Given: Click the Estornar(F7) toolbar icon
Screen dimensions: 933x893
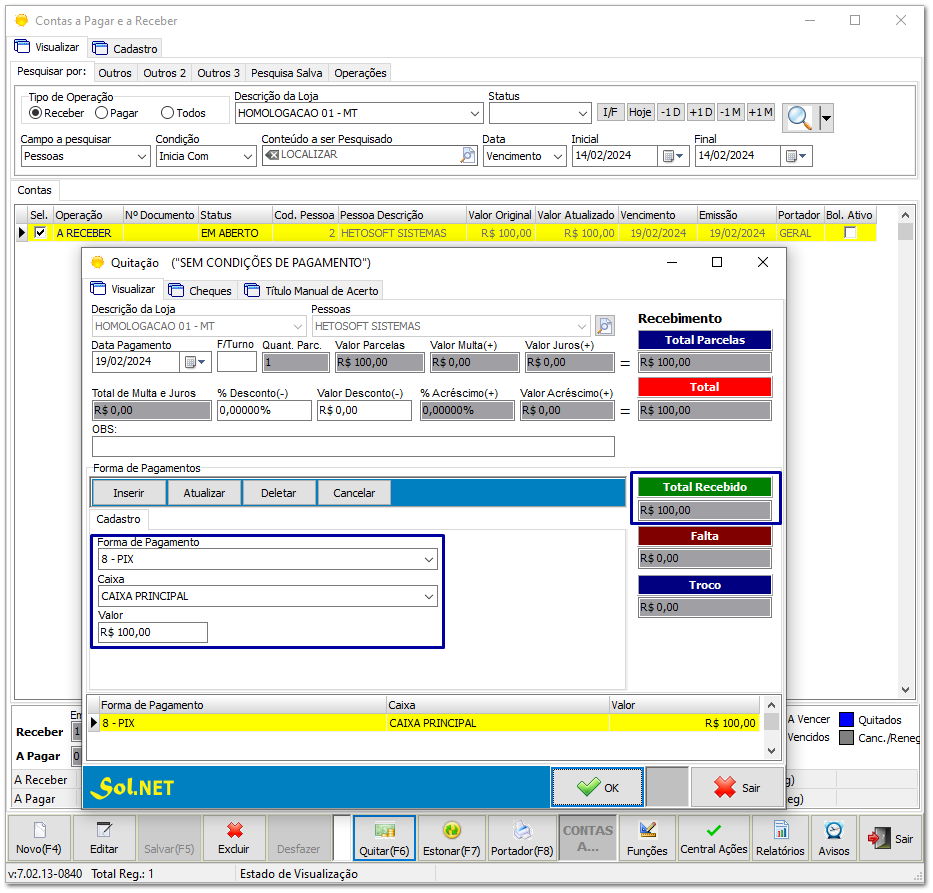Looking at the screenshot, I should click(x=450, y=830).
